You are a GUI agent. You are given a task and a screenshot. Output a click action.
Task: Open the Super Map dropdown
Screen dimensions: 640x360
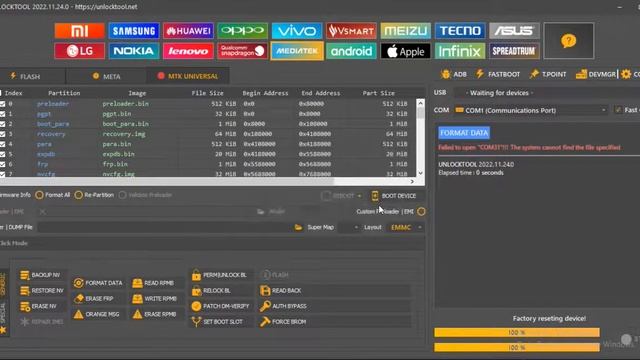pos(349,227)
